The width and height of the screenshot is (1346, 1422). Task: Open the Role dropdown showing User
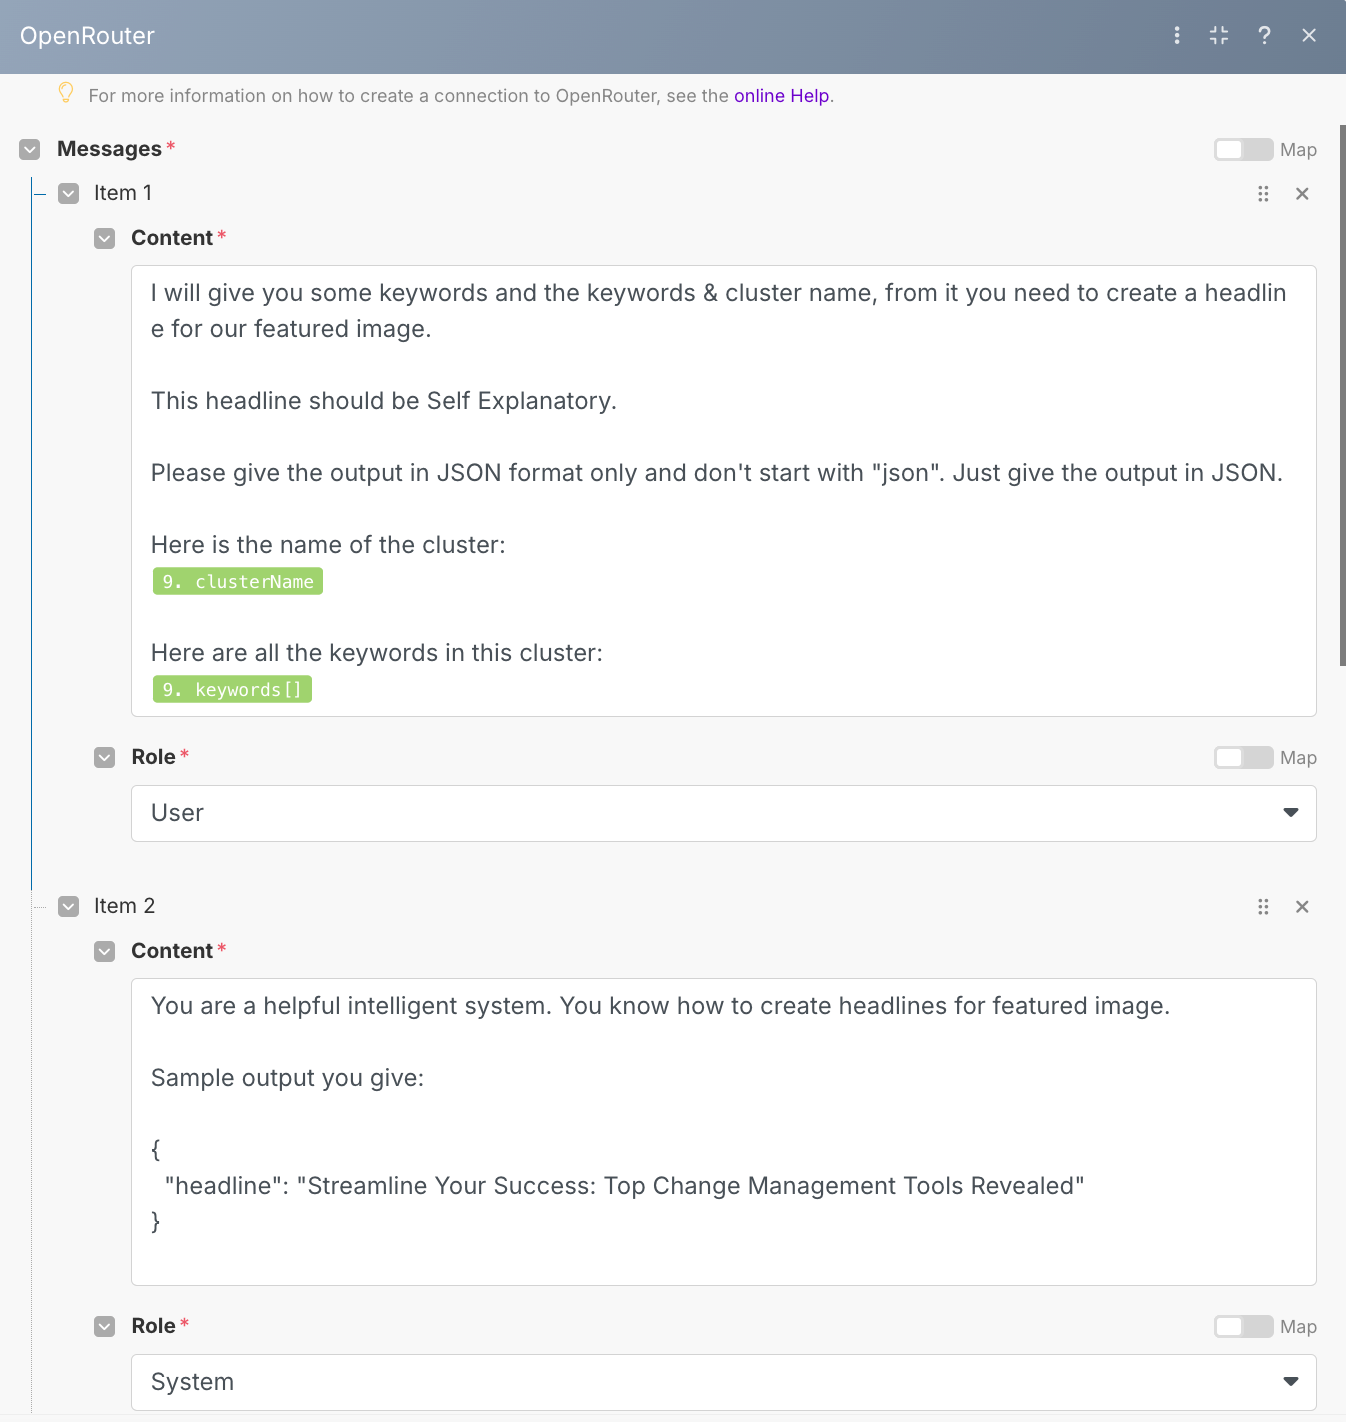click(723, 813)
